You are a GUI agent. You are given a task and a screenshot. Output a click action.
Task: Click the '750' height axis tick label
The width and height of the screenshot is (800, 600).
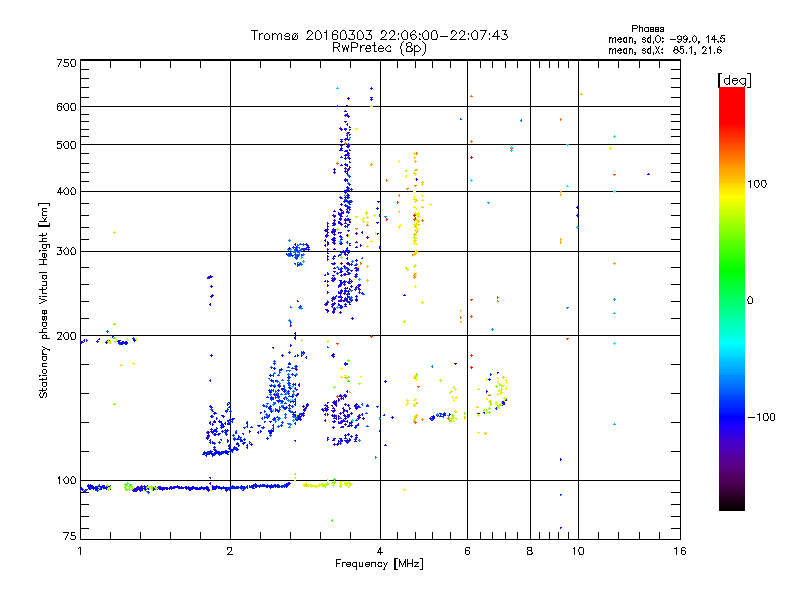[x=66, y=63]
